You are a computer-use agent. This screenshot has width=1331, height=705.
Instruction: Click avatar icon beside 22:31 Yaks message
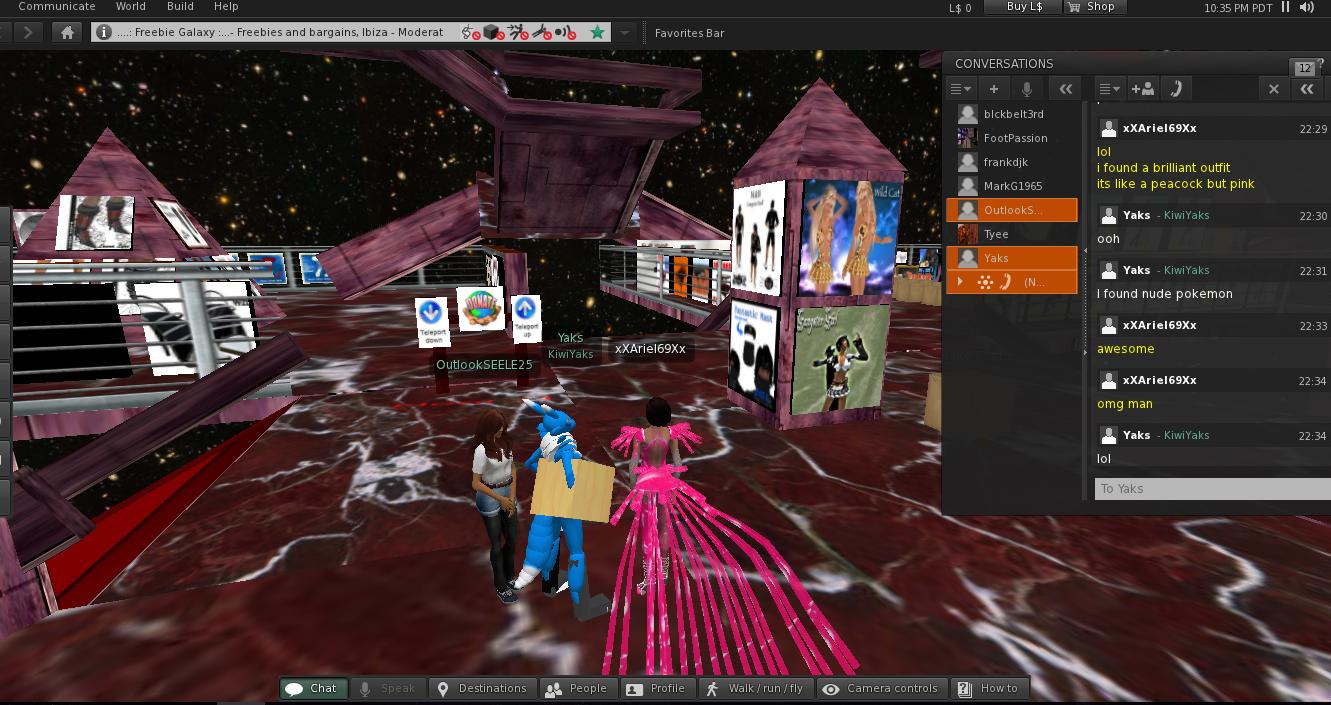pyautogui.click(x=1108, y=270)
